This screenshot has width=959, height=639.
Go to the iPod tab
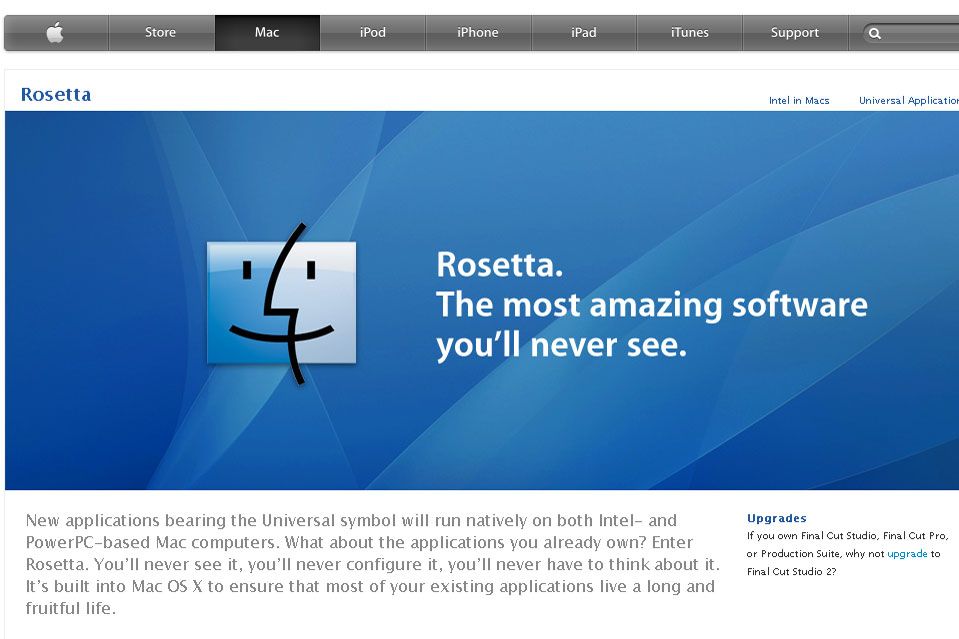(372, 32)
